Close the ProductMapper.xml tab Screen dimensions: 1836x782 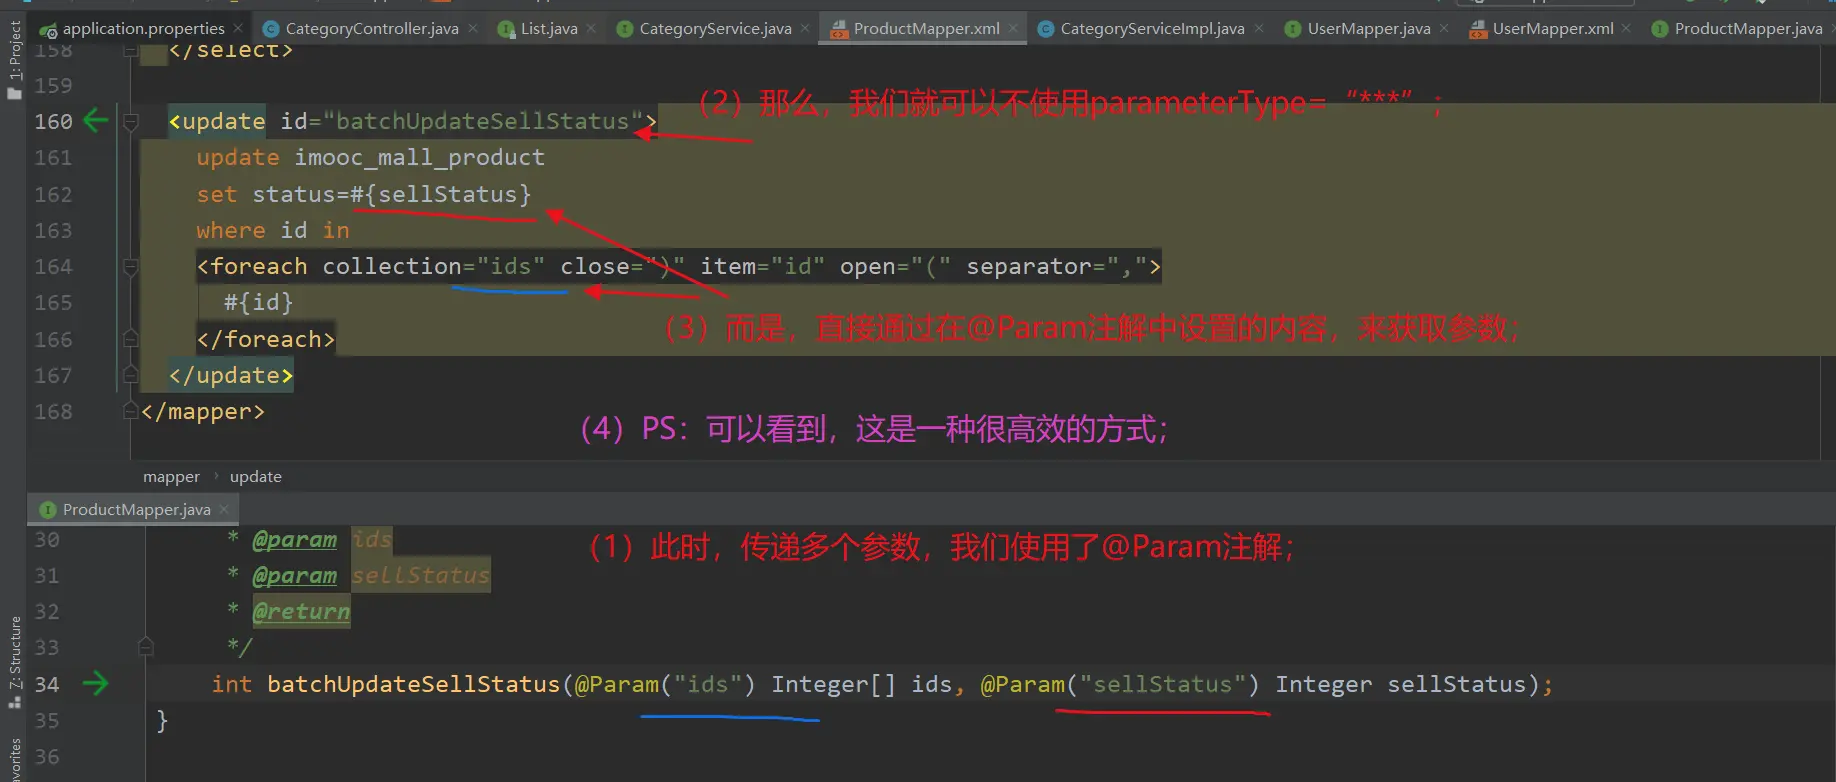click(1013, 28)
